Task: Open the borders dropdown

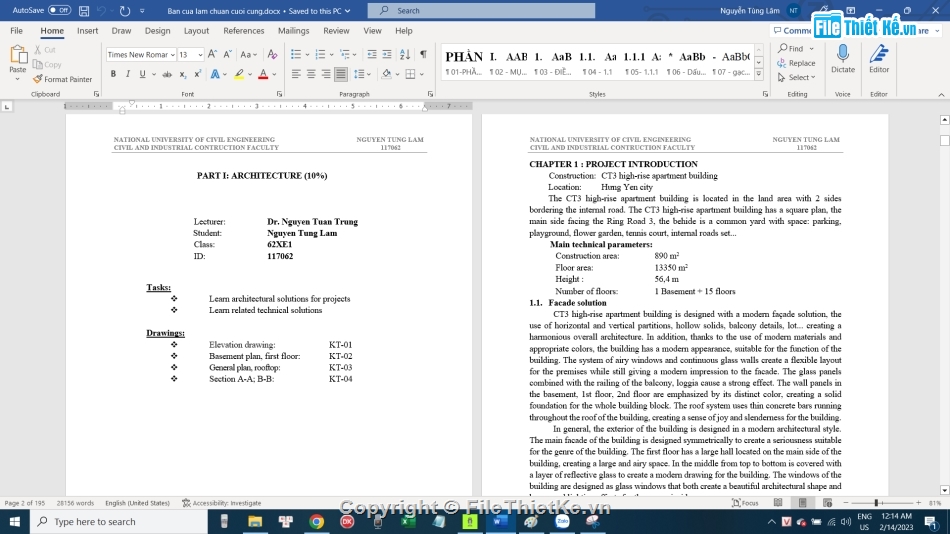Action: point(421,74)
